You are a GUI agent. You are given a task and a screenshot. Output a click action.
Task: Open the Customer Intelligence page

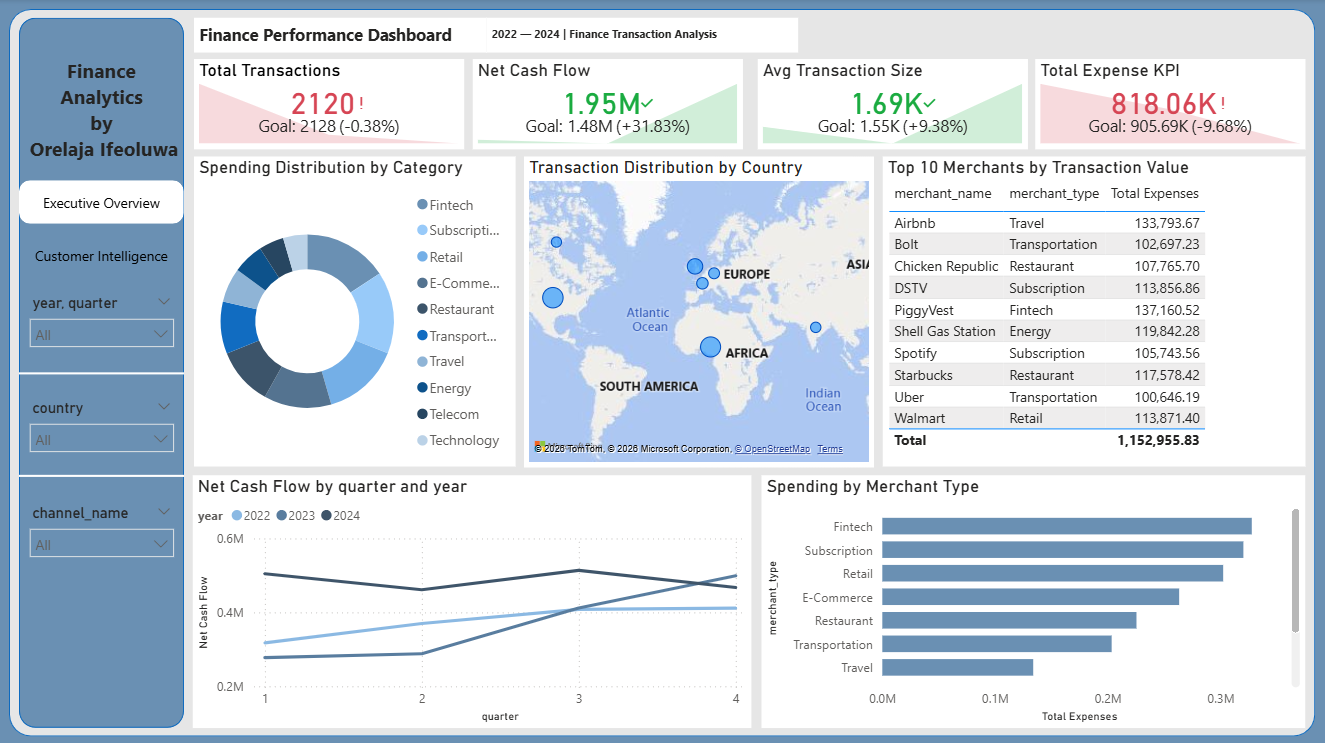pos(101,256)
